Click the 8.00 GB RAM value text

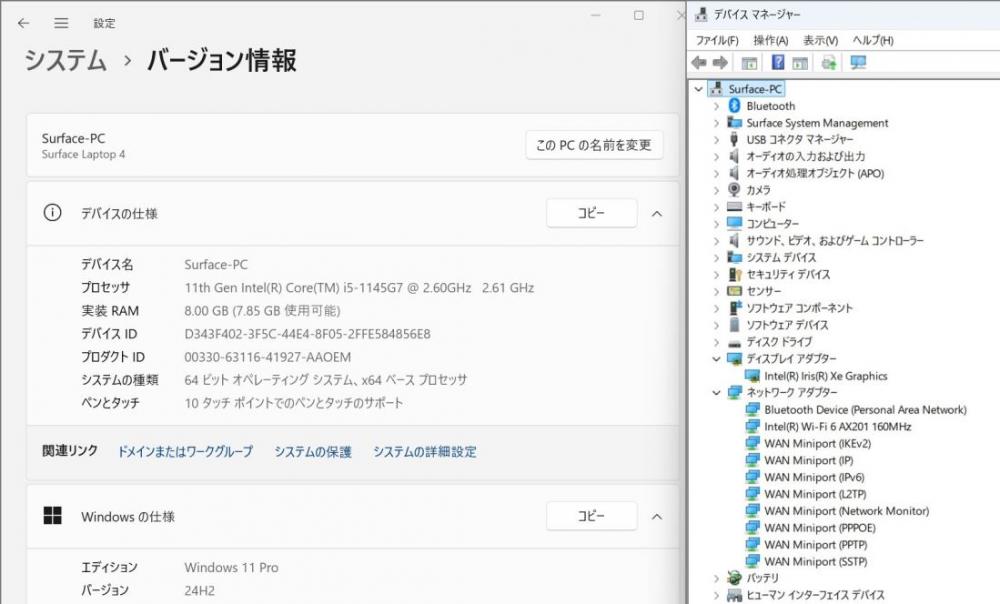[262, 311]
